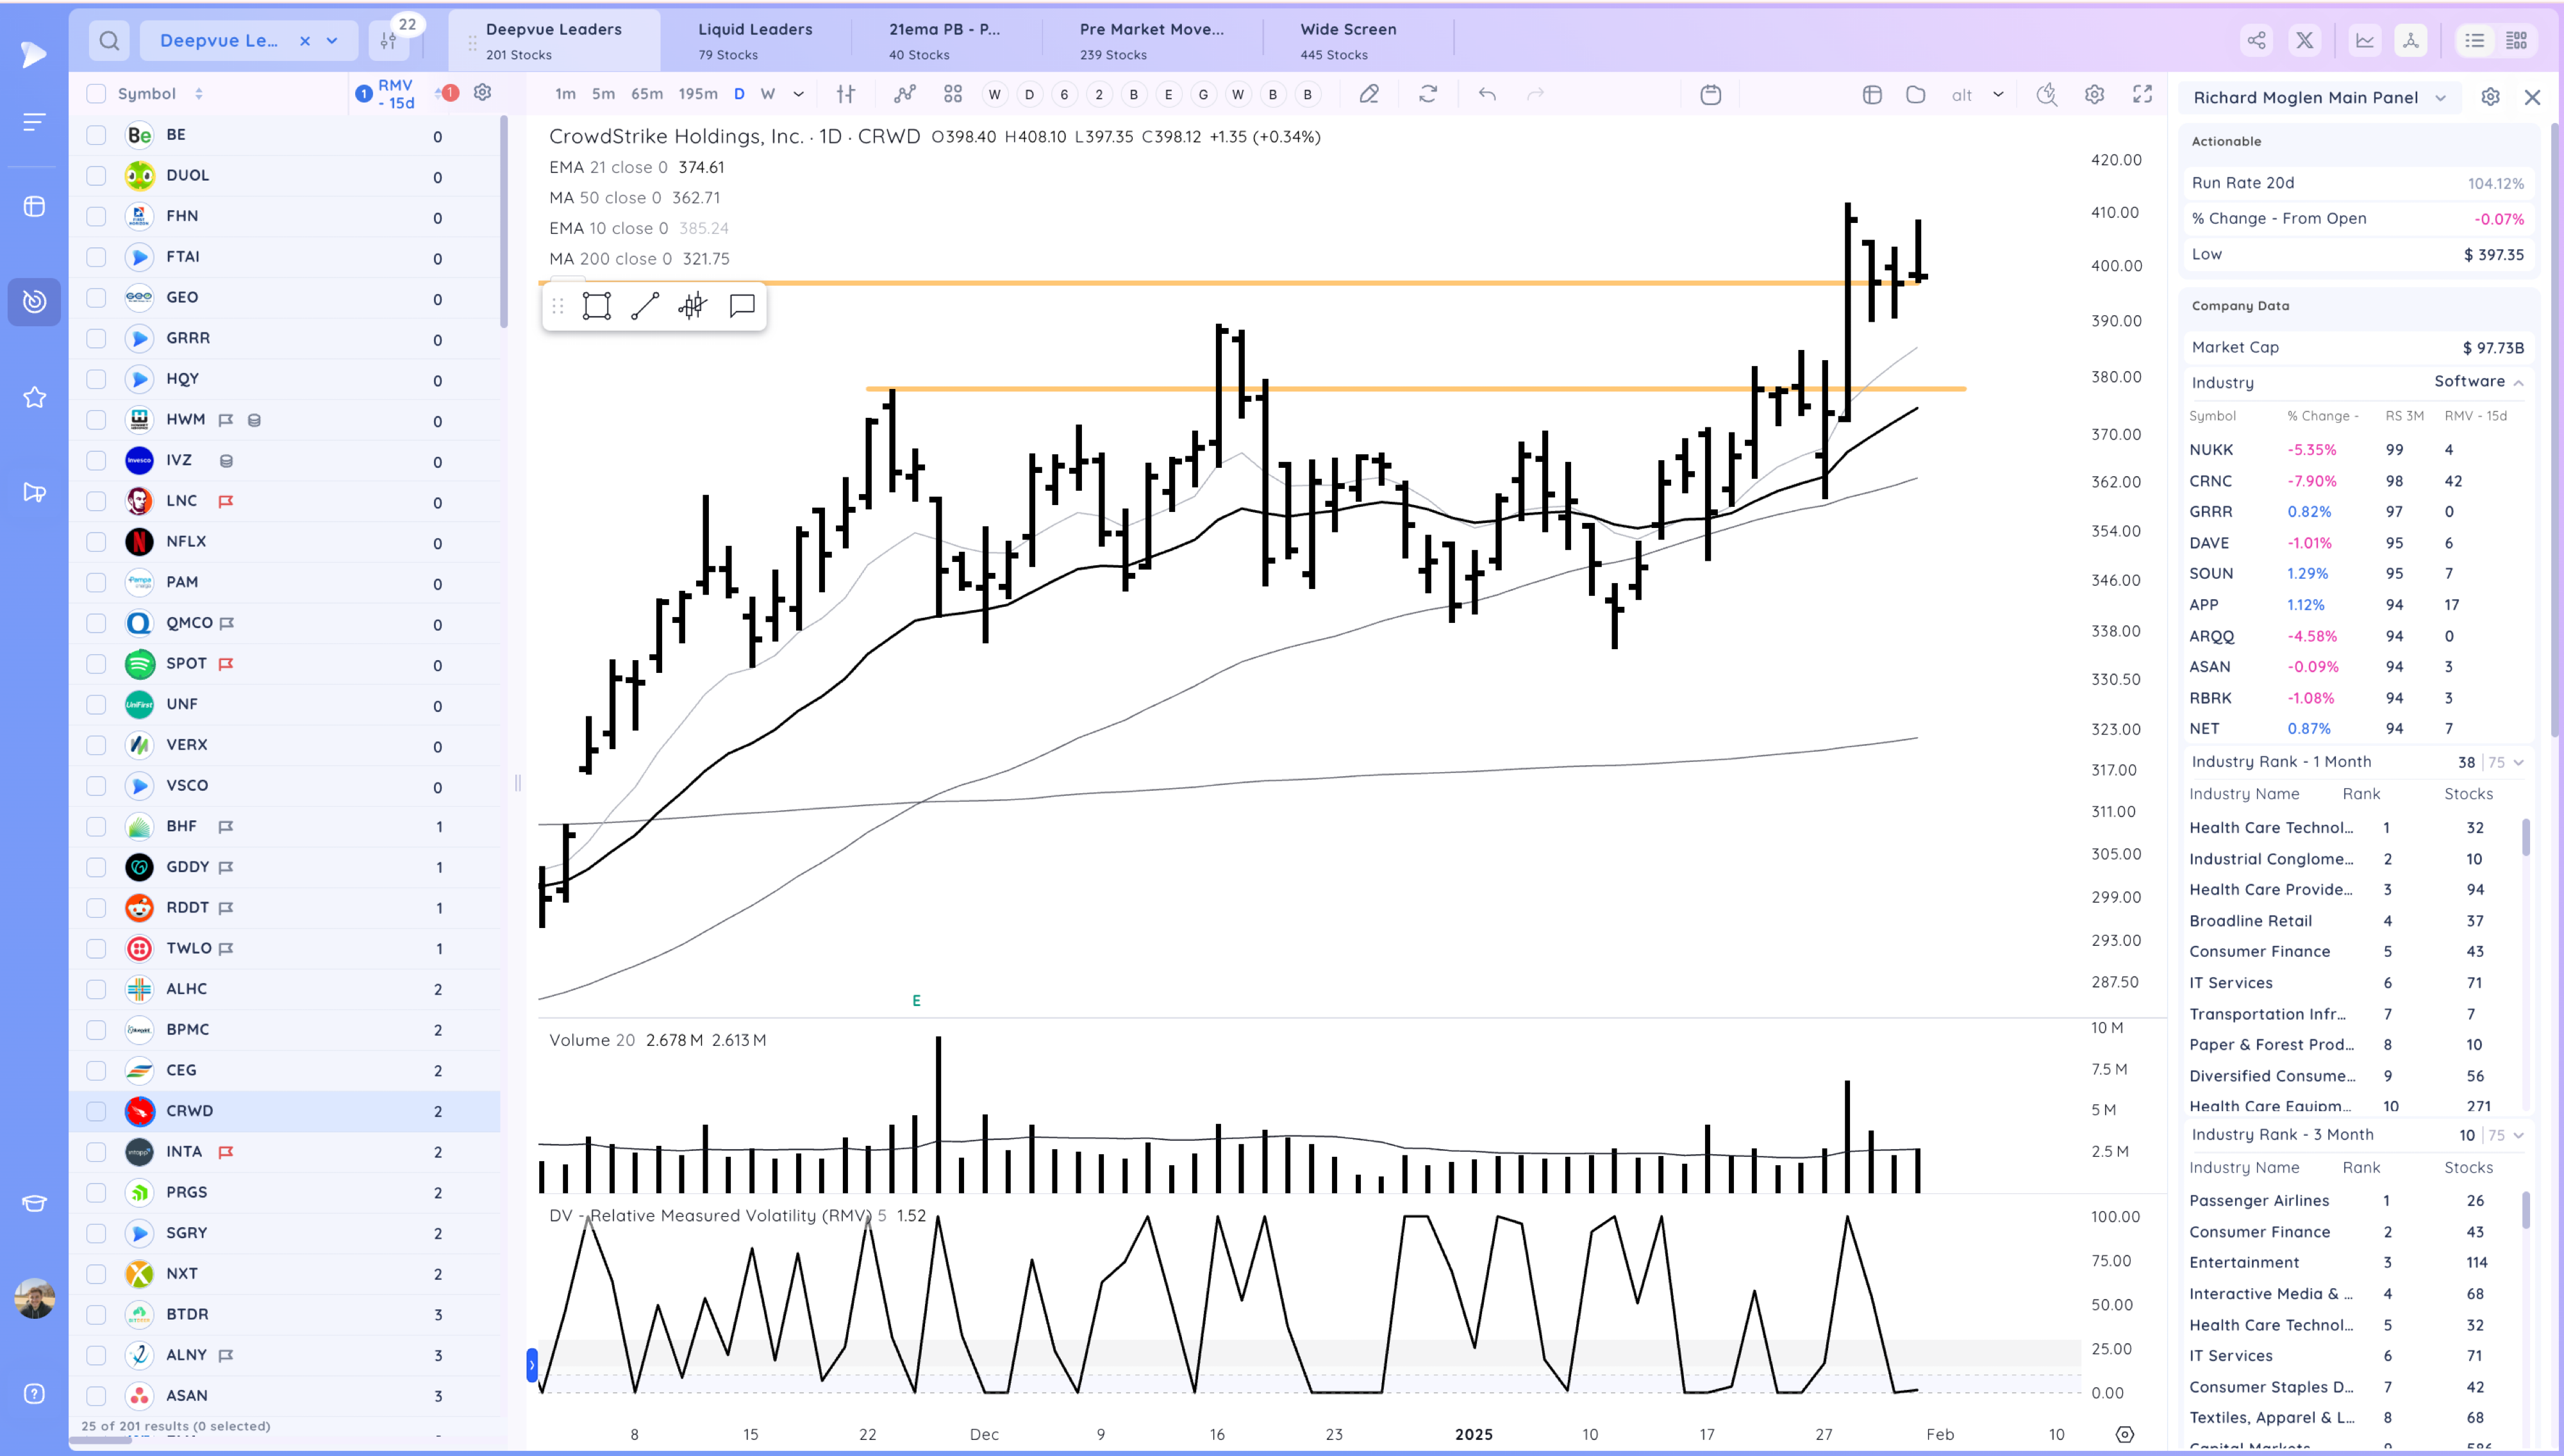The image size is (2564, 1456).
Task: Click the undo arrow icon
Action: click(x=1487, y=94)
